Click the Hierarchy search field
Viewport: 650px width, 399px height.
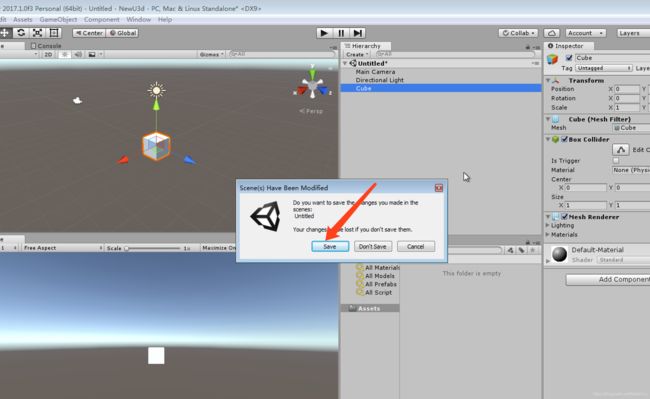pyautogui.click(x=455, y=54)
